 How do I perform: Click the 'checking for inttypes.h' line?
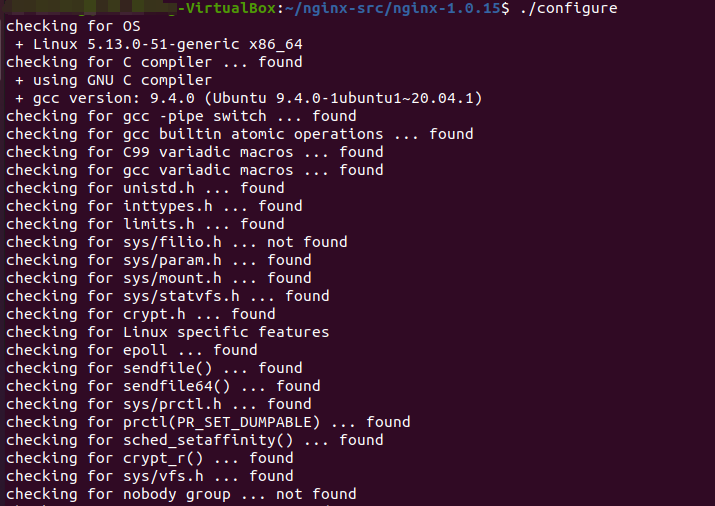click(154, 206)
